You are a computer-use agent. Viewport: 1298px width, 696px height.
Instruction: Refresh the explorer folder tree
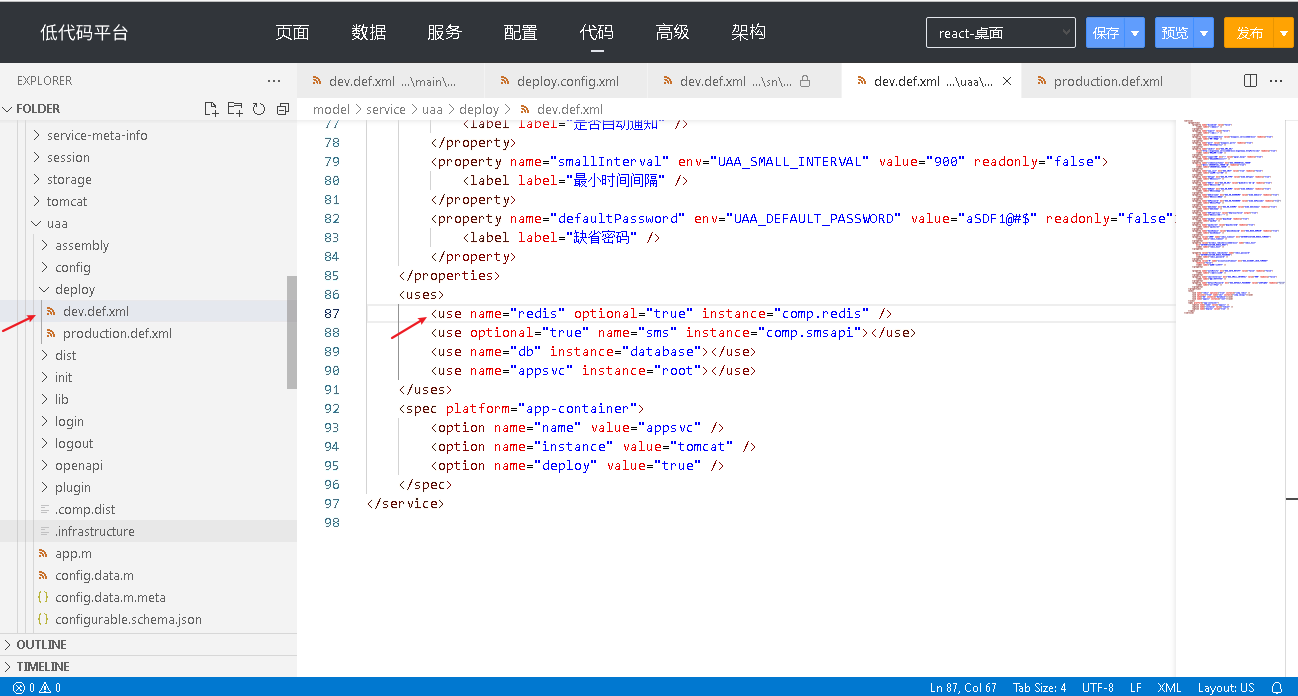coord(259,109)
